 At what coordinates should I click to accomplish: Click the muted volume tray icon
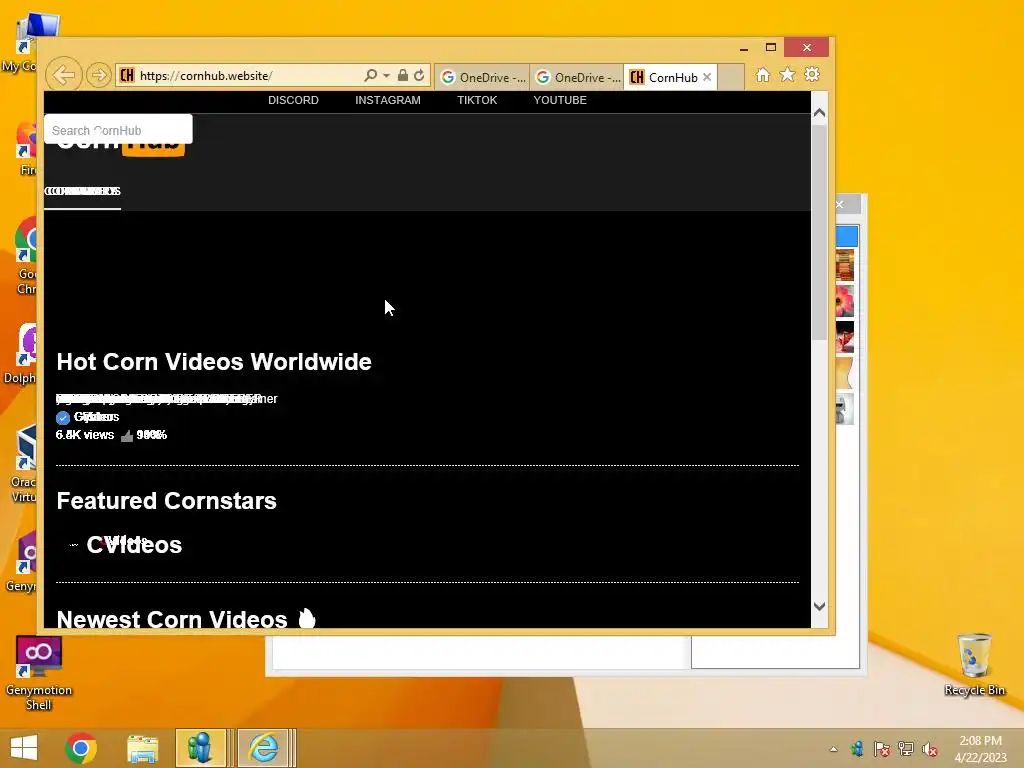coord(930,749)
